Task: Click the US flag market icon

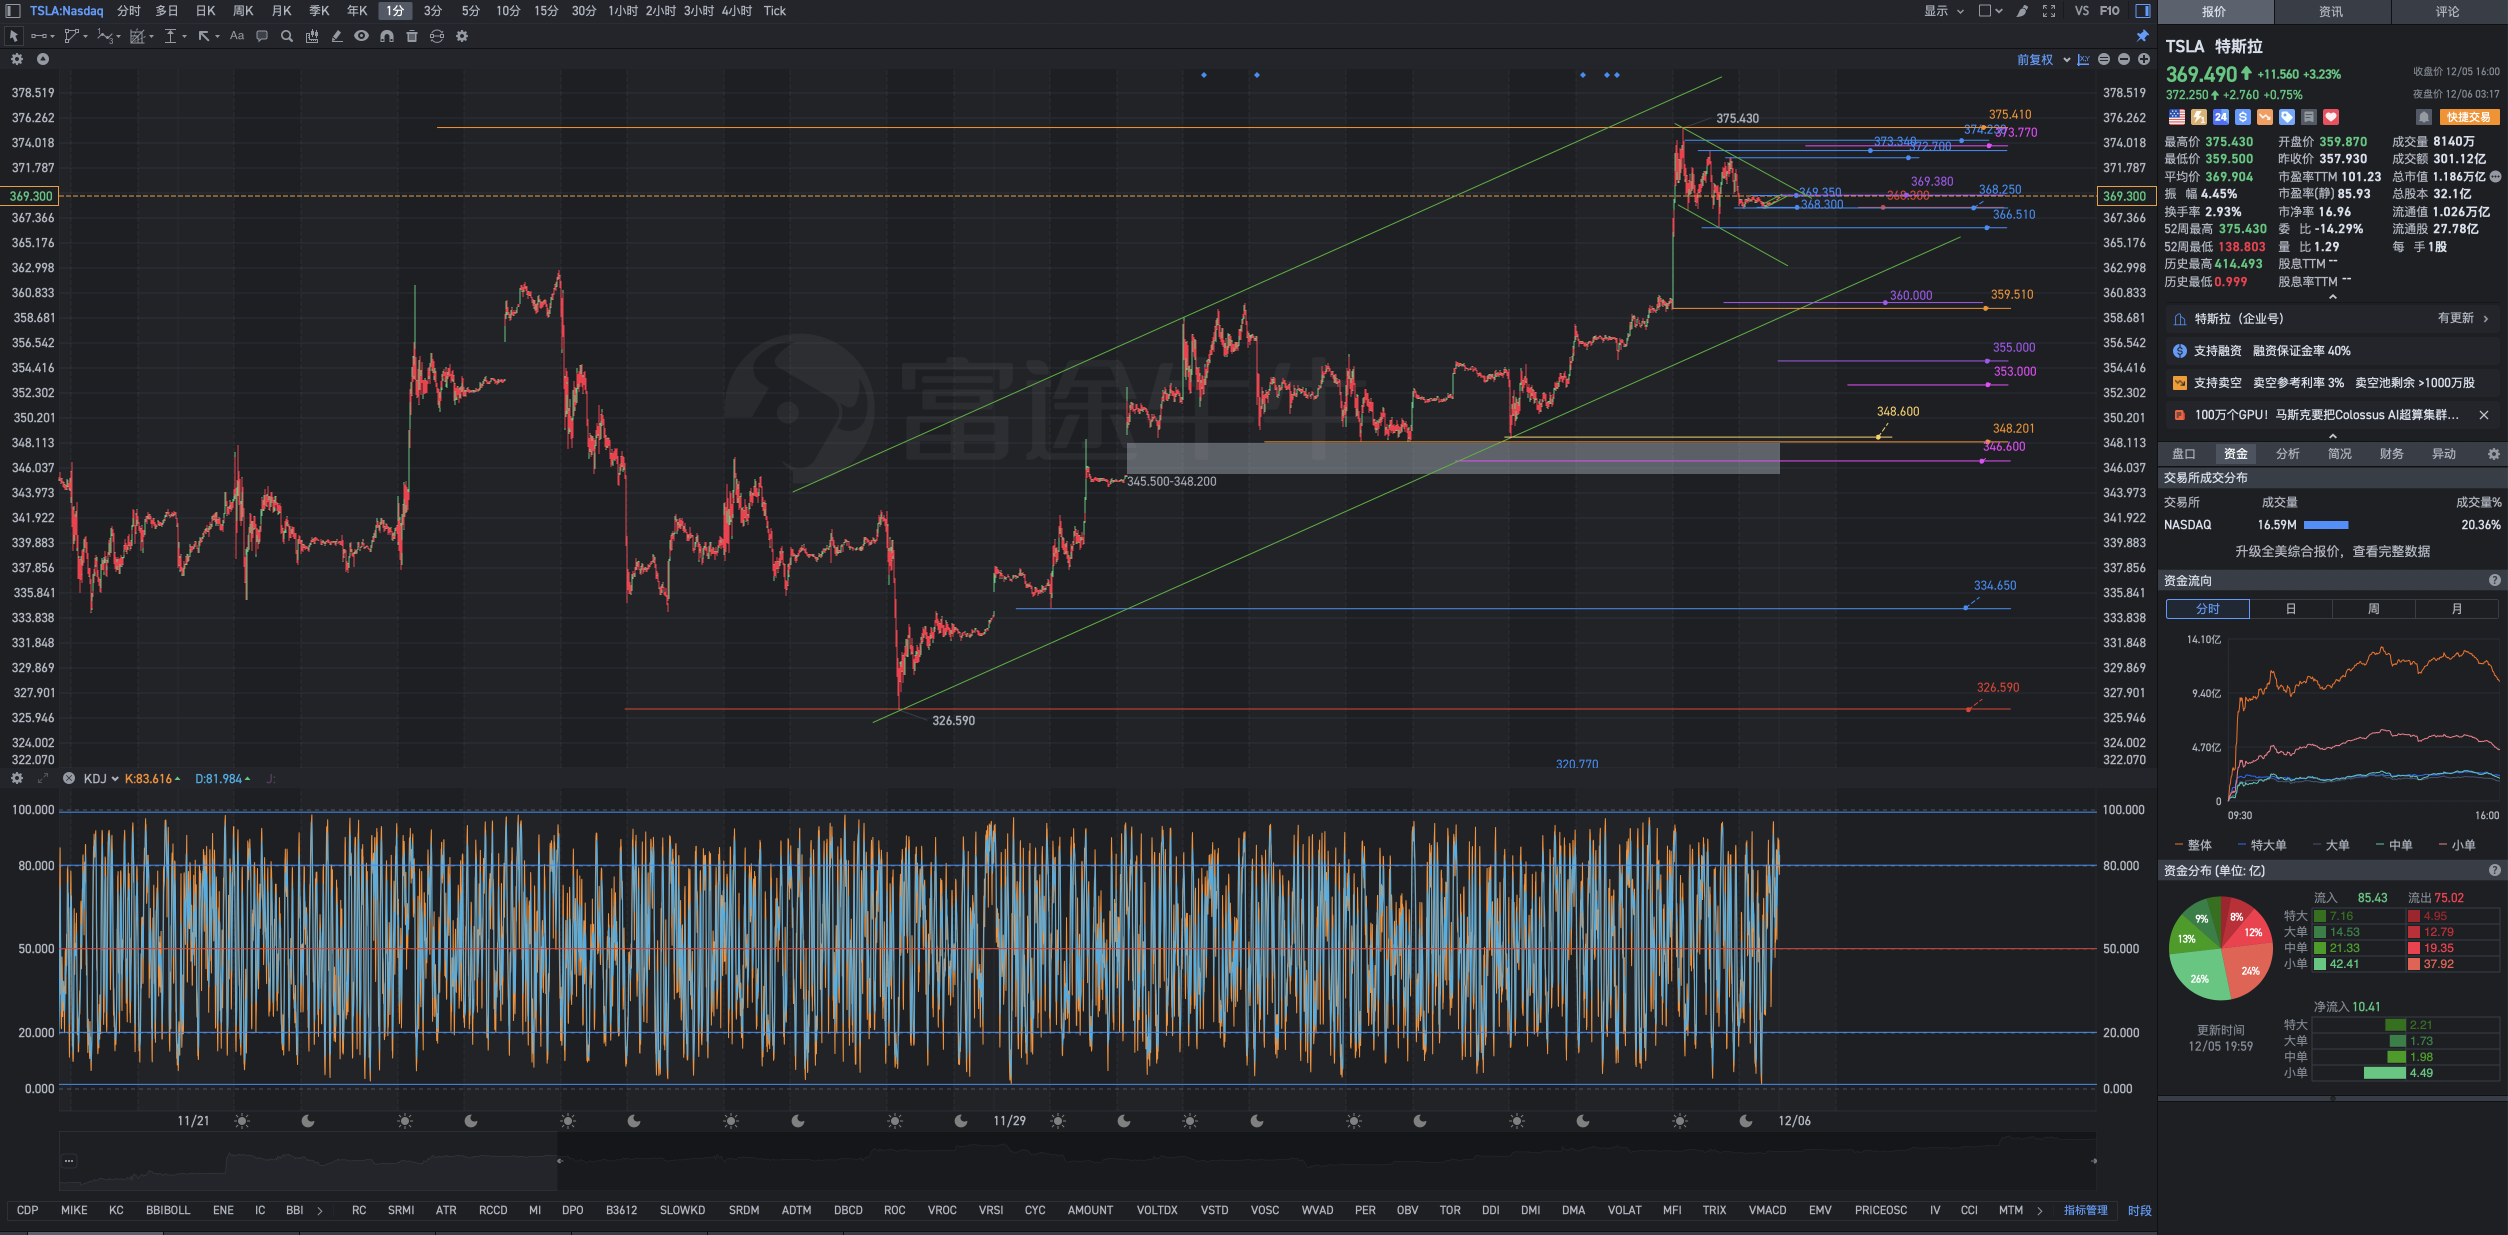Action: tap(2177, 117)
